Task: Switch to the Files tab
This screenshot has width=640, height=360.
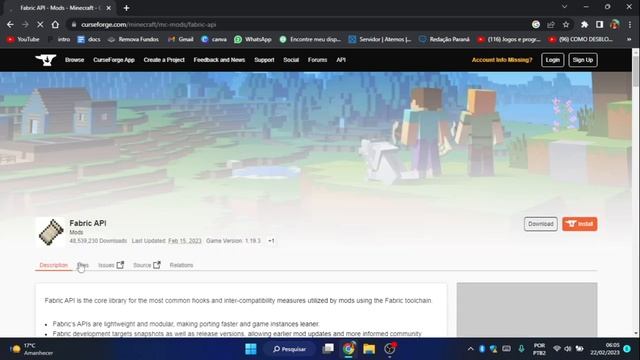Action: [x=83, y=265]
